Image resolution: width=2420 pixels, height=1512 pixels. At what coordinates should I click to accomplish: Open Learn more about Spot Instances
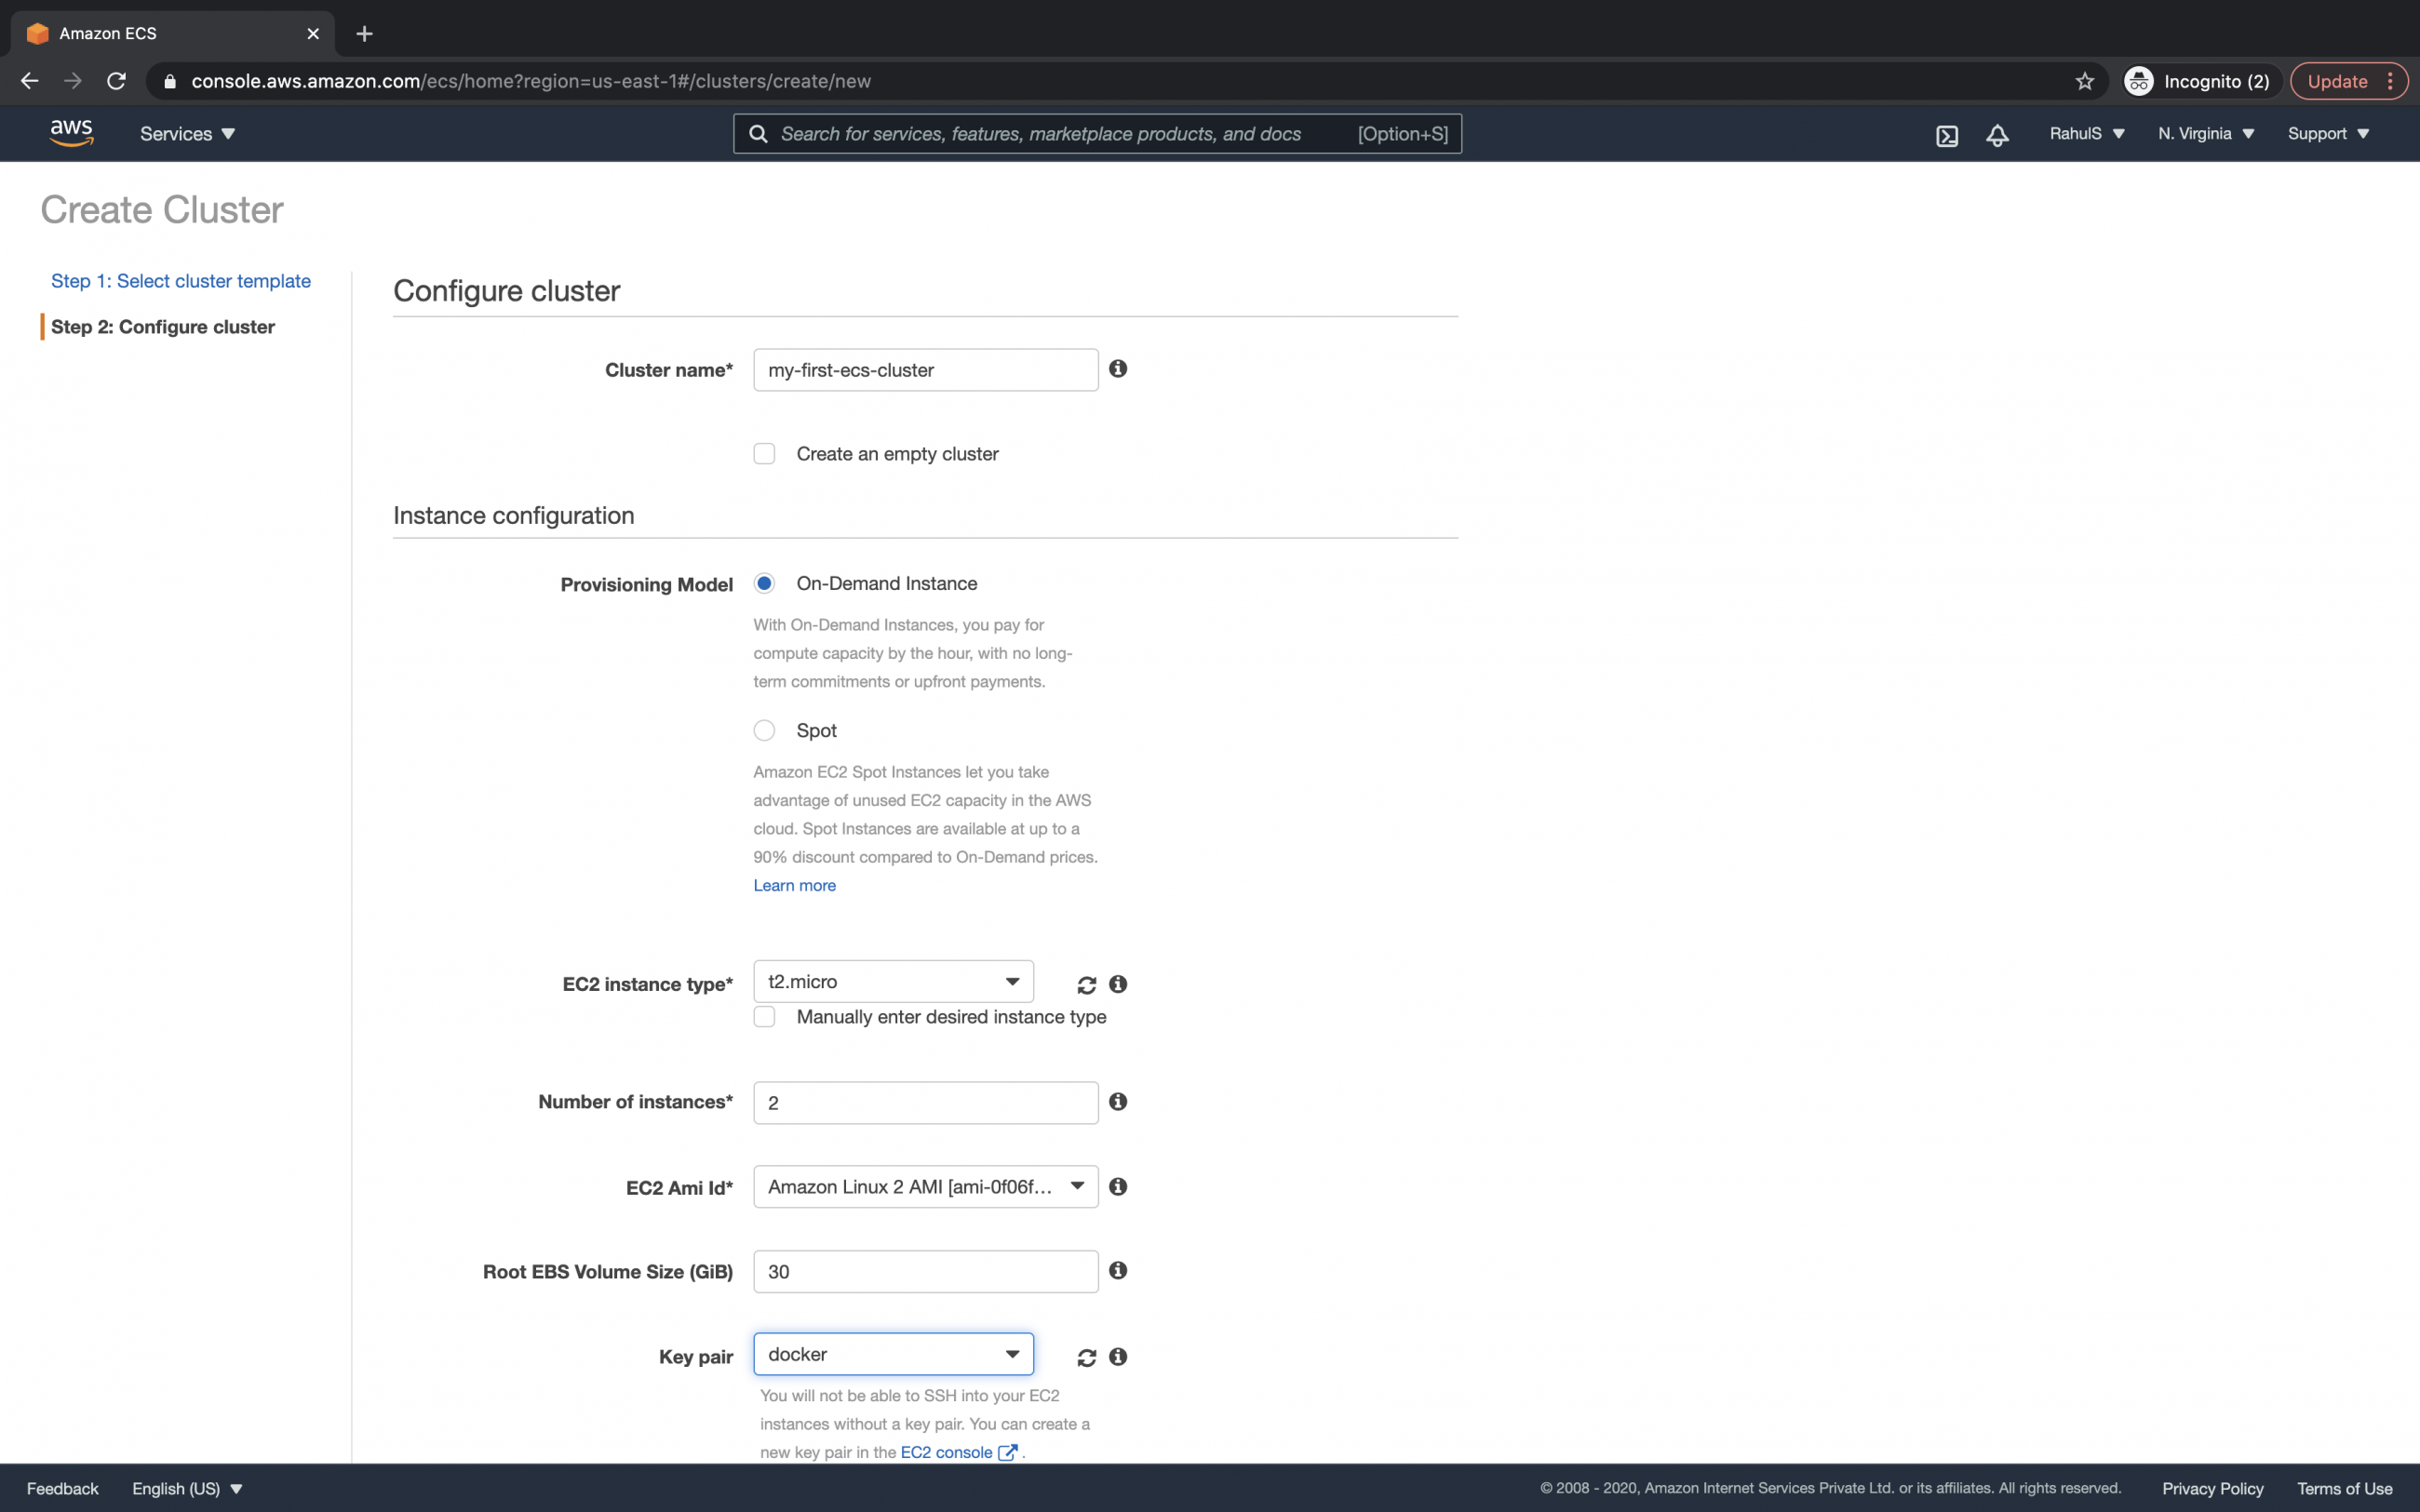(x=793, y=885)
